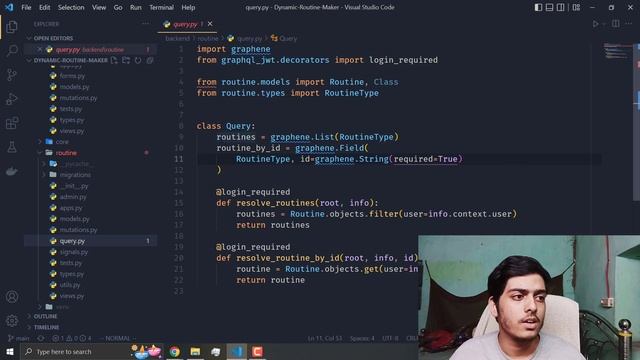The height and width of the screenshot is (360, 640).
Task: Toggle the primary side bar layout button
Action: [538, 7]
